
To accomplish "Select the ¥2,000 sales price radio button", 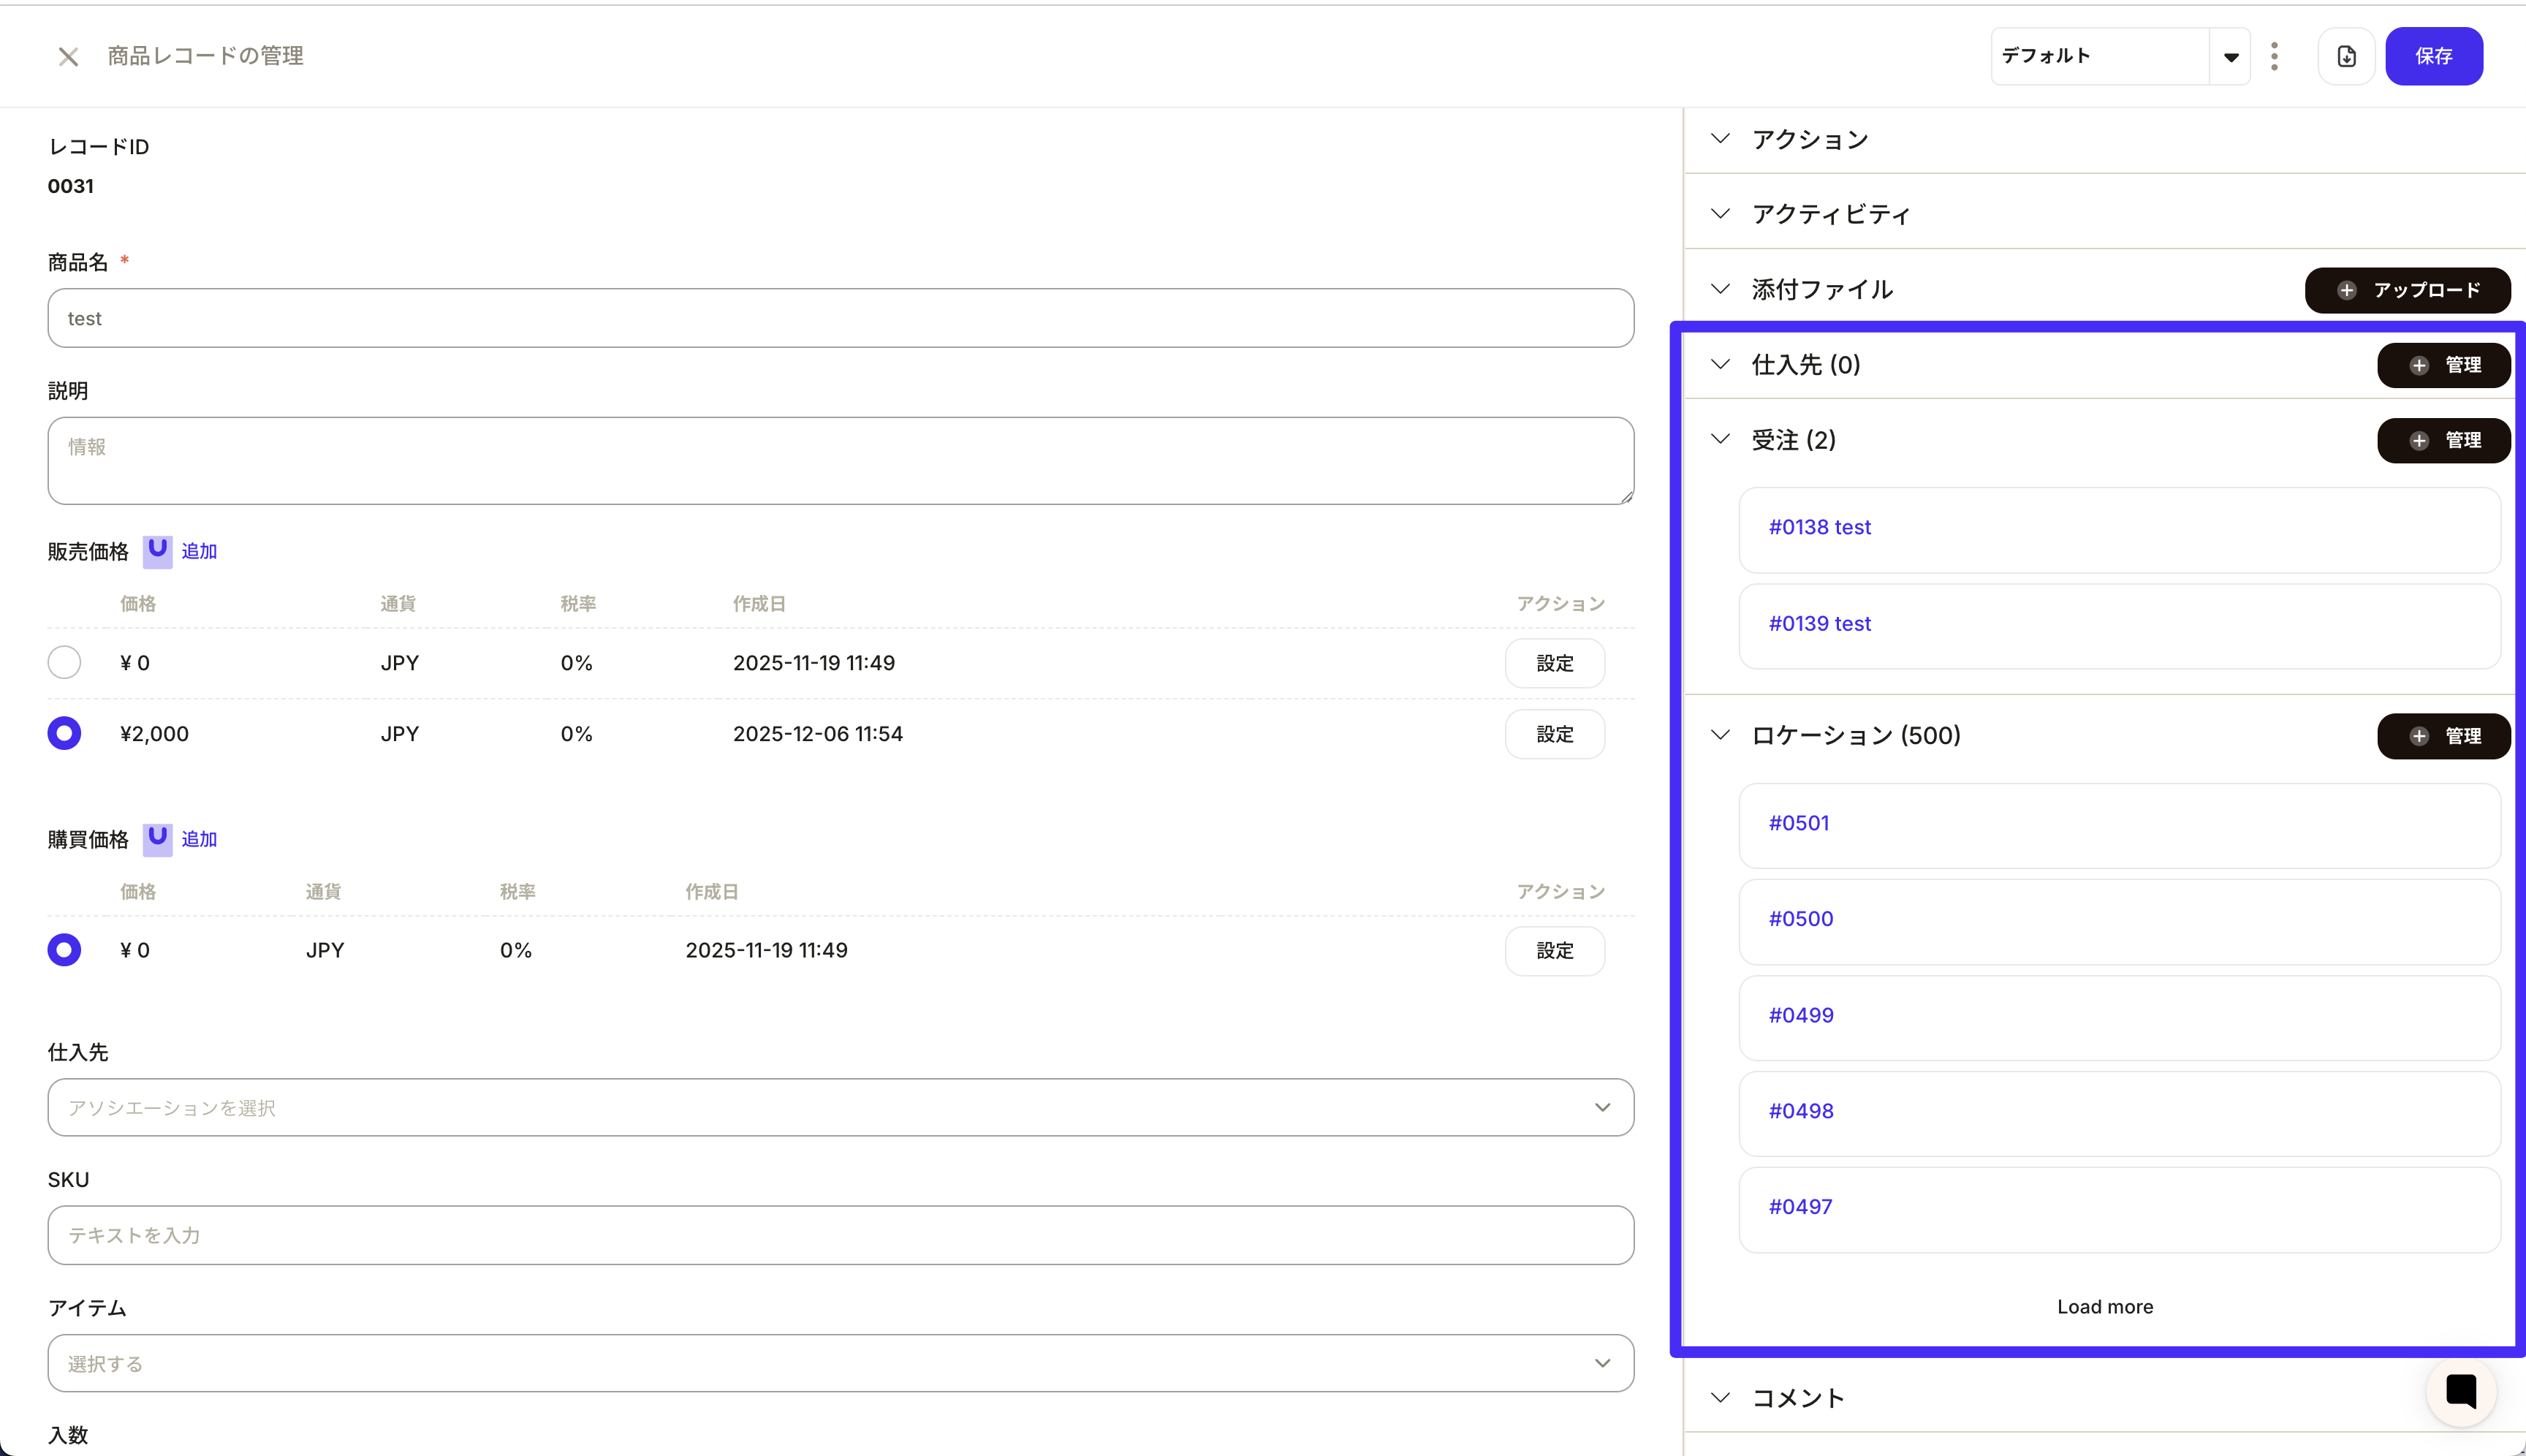I will coord(64,734).
